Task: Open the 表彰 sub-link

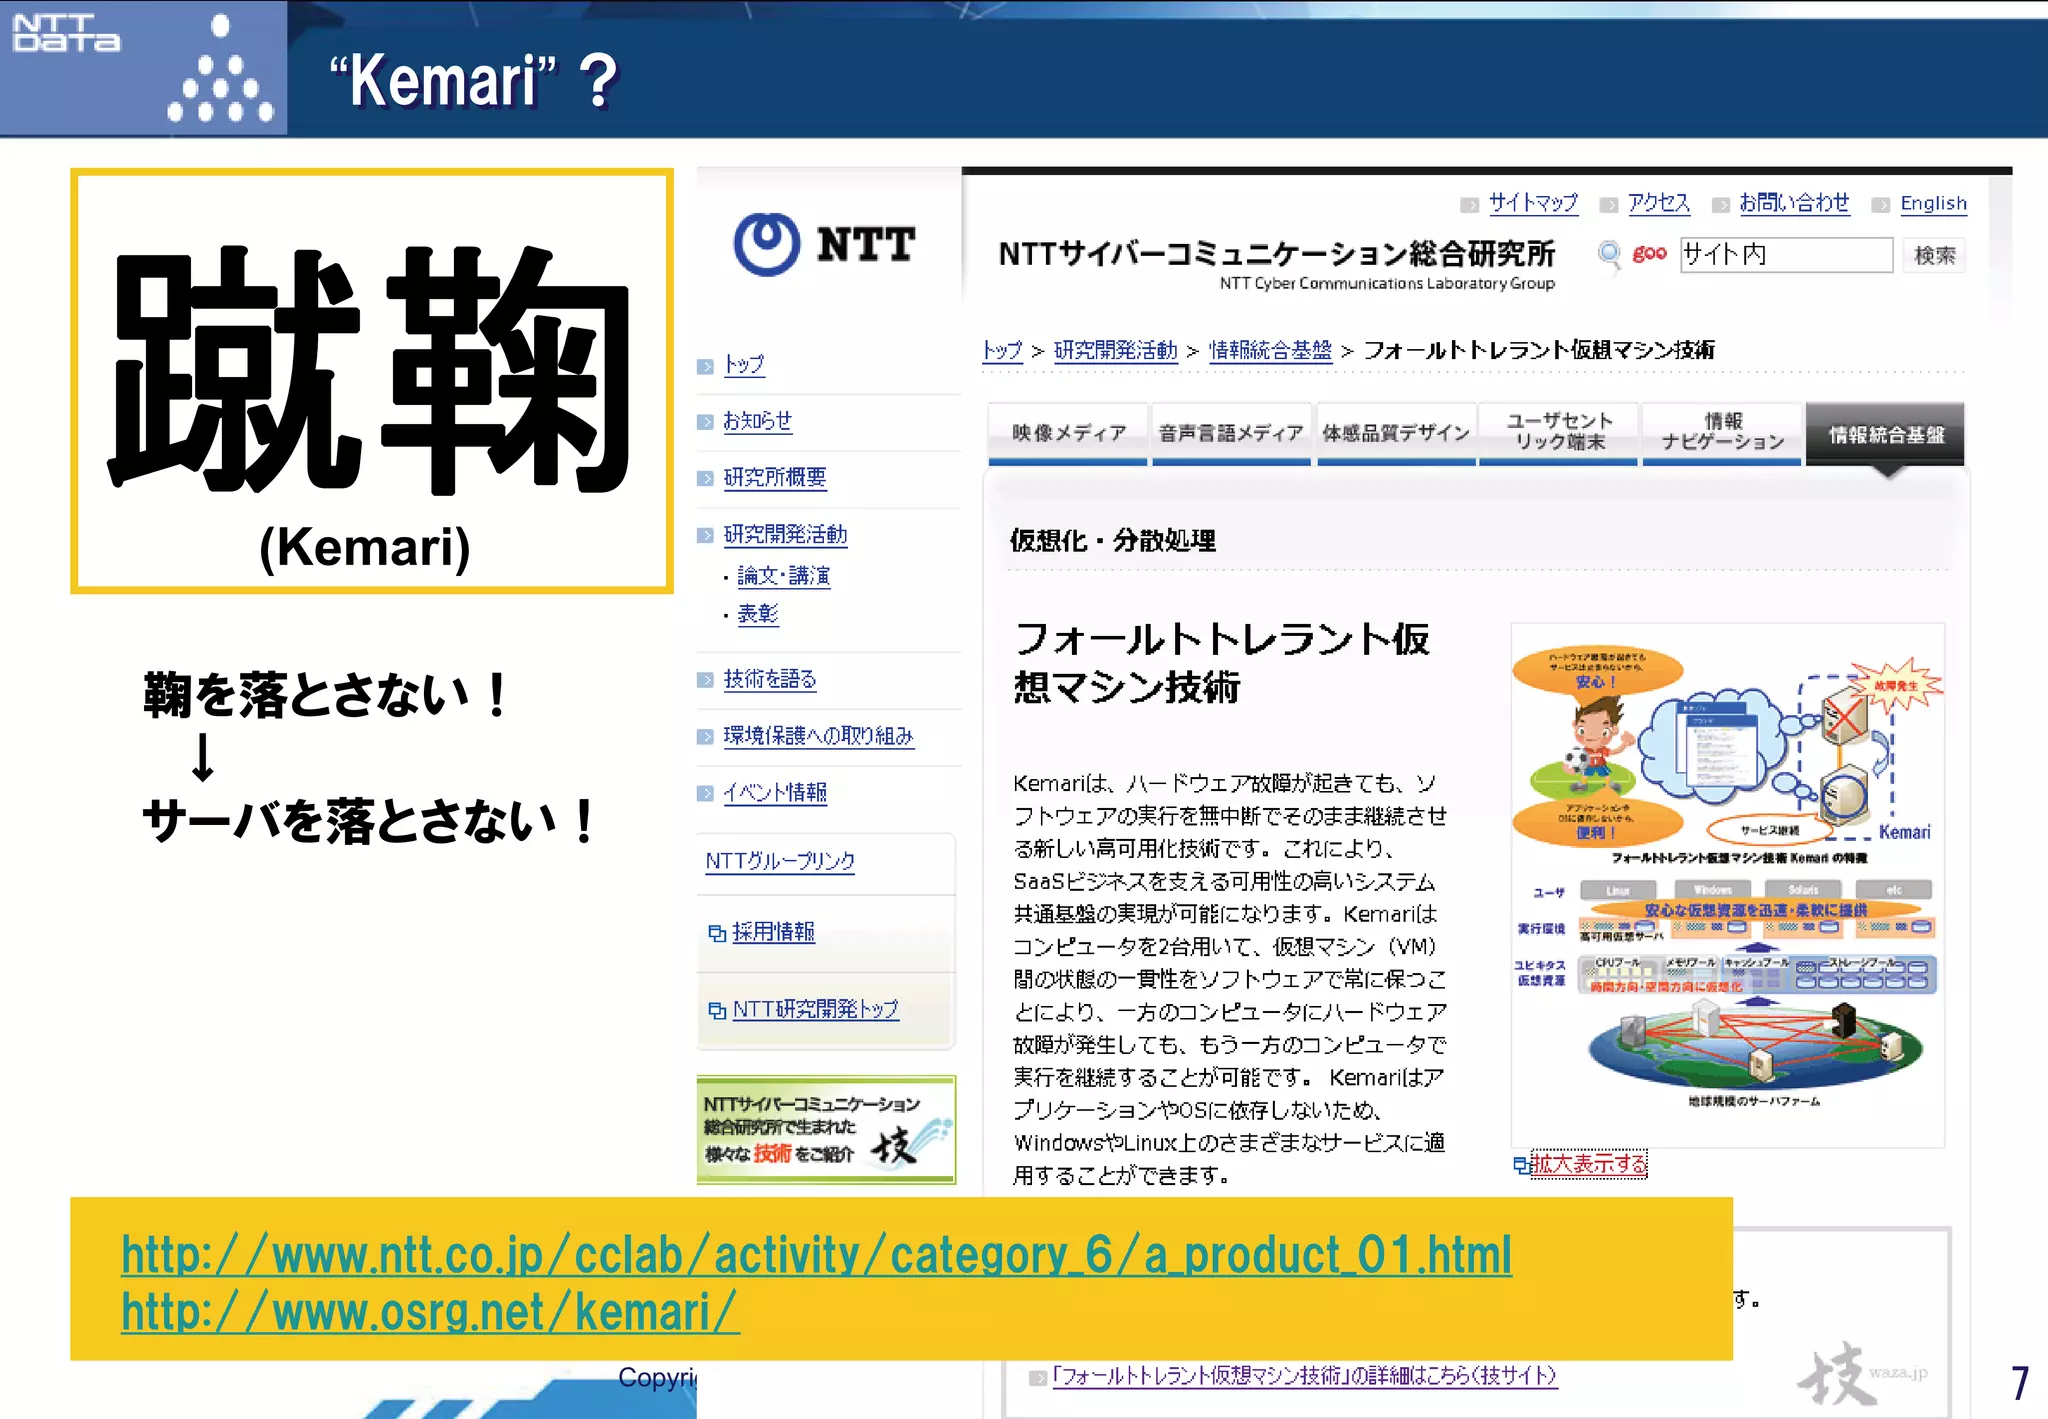Action: coord(757,614)
